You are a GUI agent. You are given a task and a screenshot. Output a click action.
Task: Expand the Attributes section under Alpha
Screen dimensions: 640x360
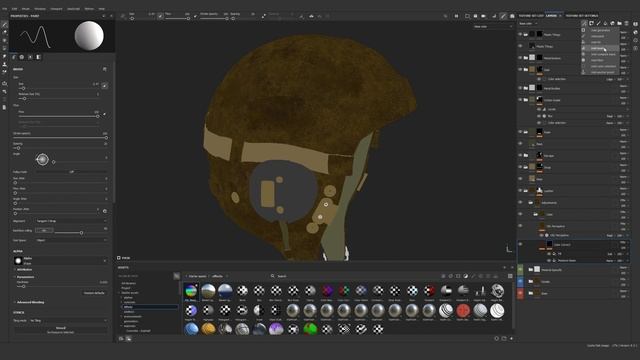[24, 270]
